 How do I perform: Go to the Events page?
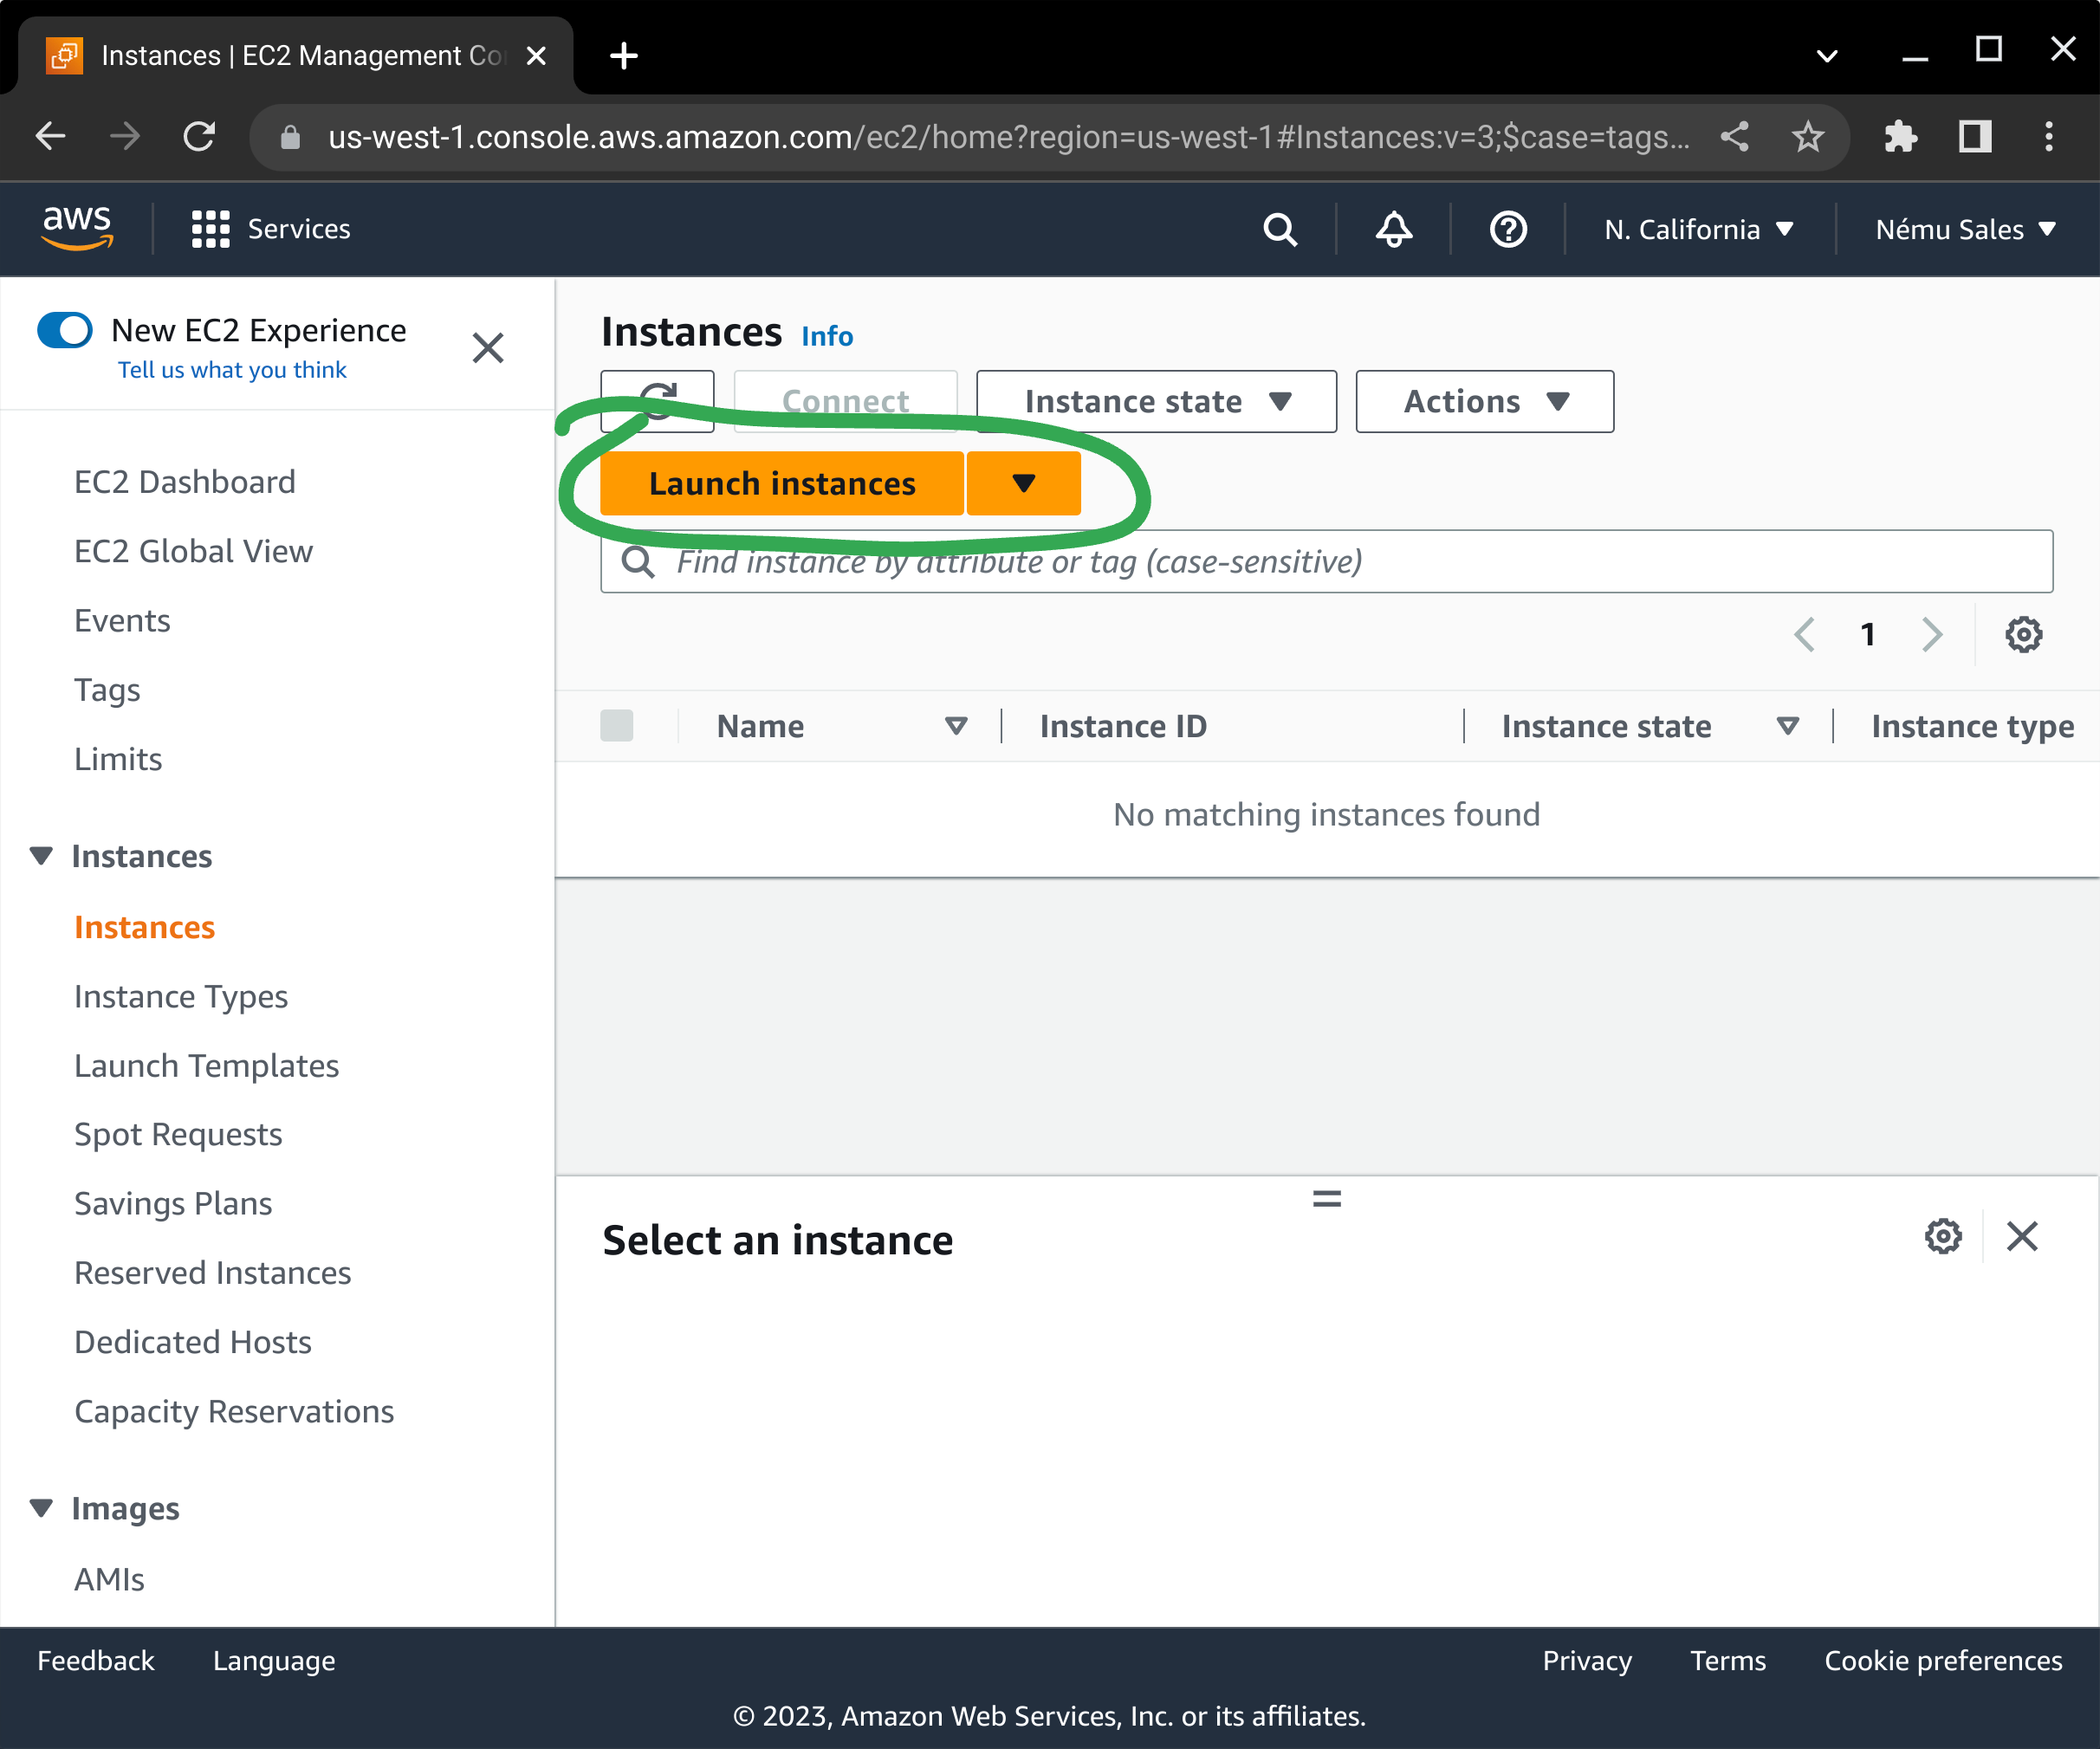coord(122,621)
